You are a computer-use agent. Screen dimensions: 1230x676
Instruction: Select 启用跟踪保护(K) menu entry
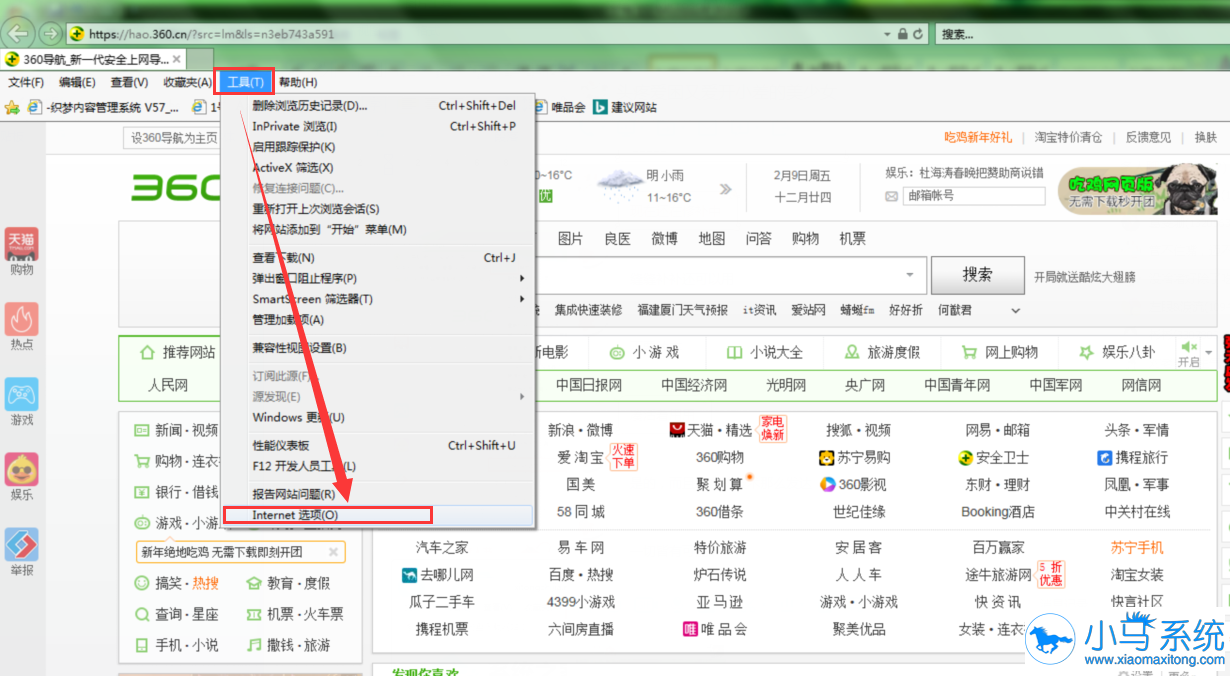pos(378,147)
